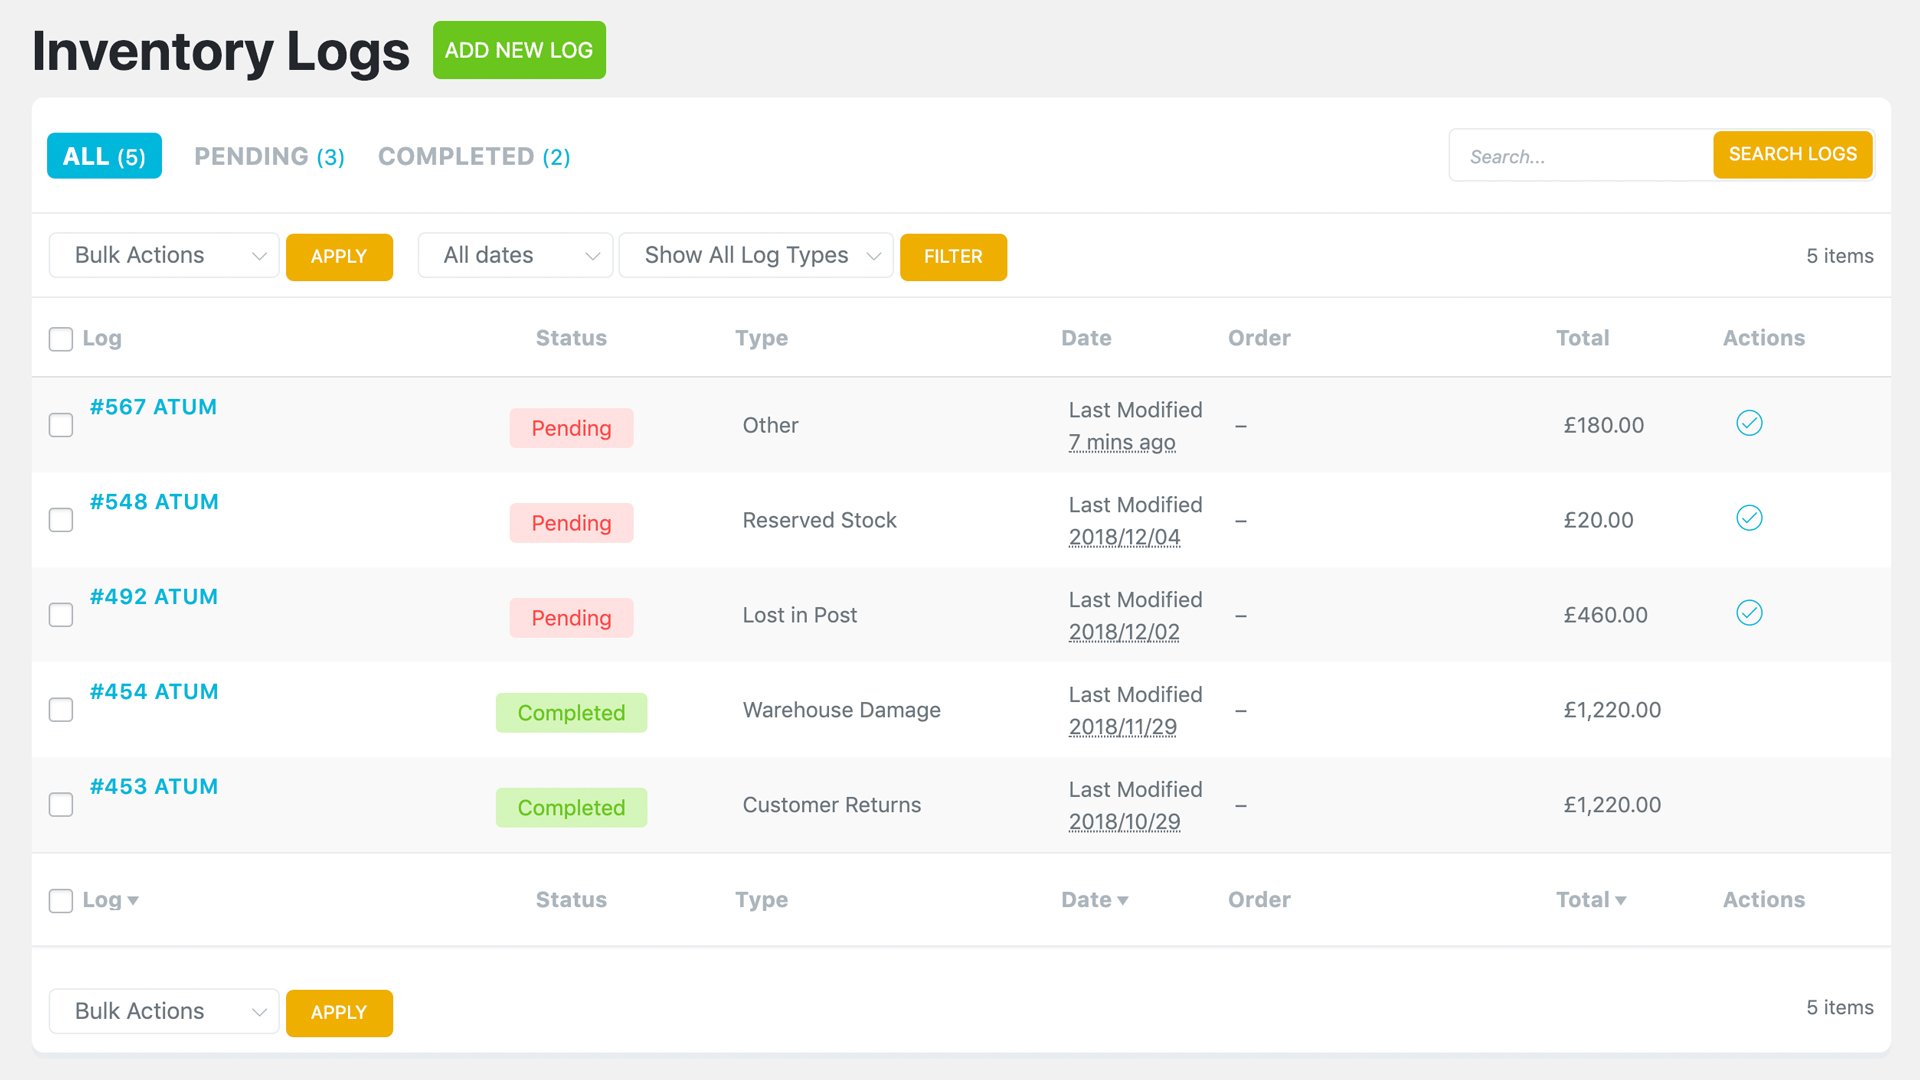Click the £20.00 total

1598,520
